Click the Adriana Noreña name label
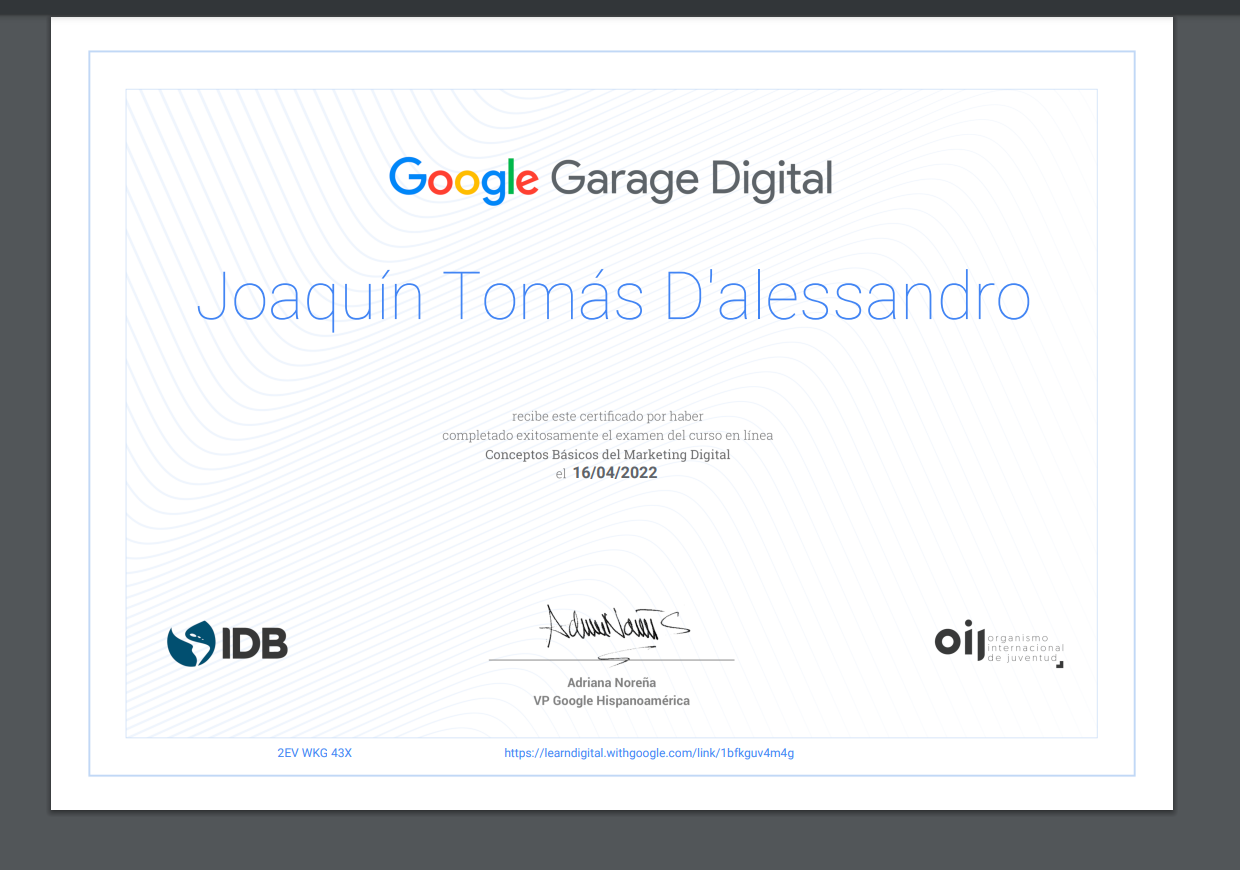The image size is (1240, 870). point(610,682)
